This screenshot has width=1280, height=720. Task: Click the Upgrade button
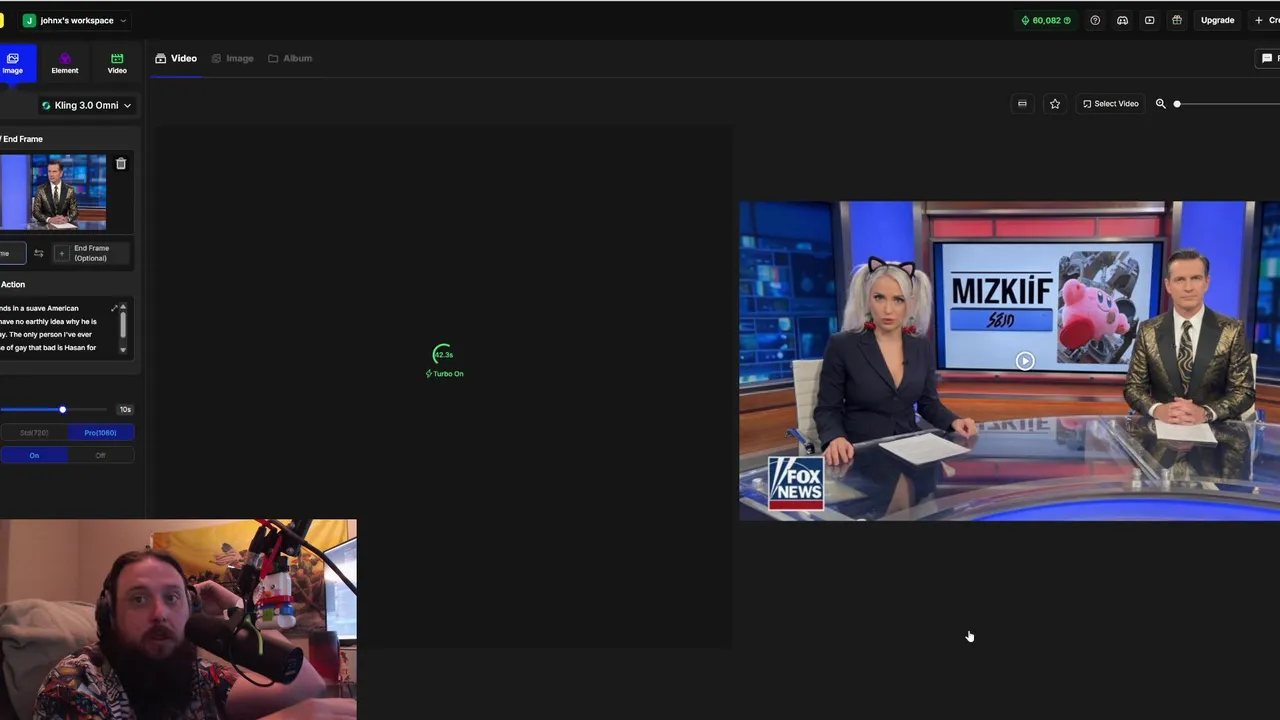(1217, 20)
